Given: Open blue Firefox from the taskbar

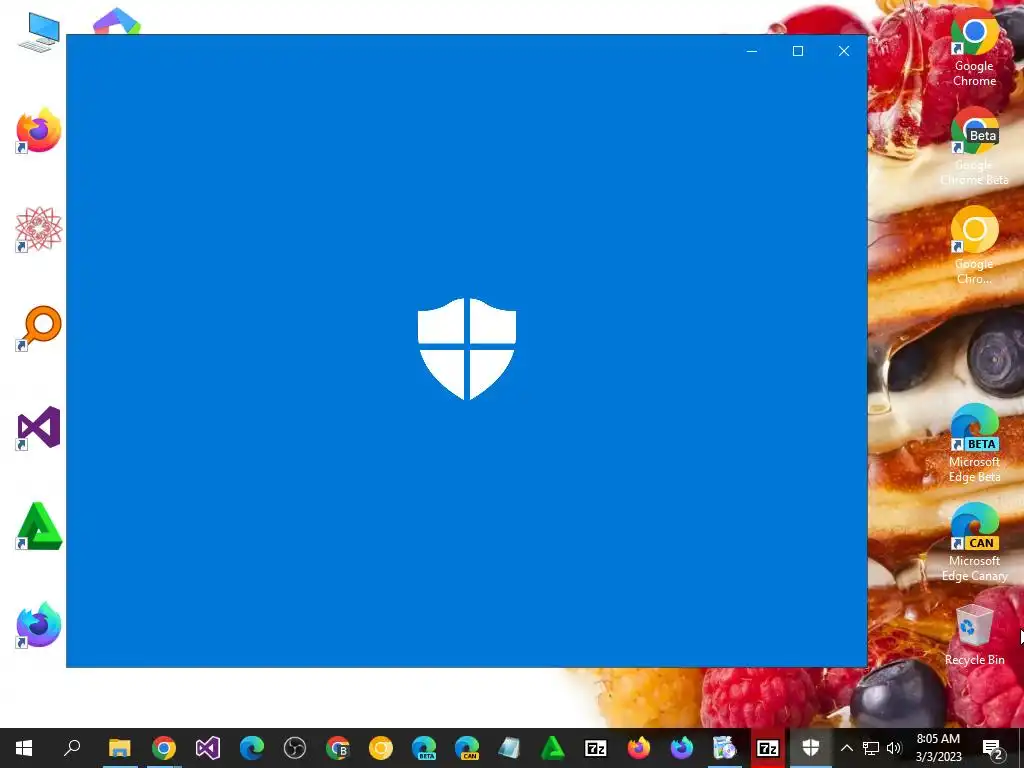Looking at the screenshot, I should (682, 748).
